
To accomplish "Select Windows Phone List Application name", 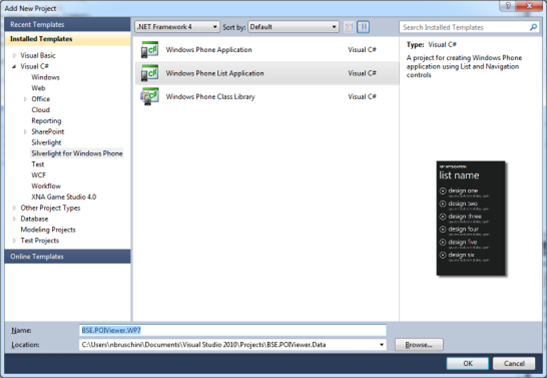I will (215, 73).
